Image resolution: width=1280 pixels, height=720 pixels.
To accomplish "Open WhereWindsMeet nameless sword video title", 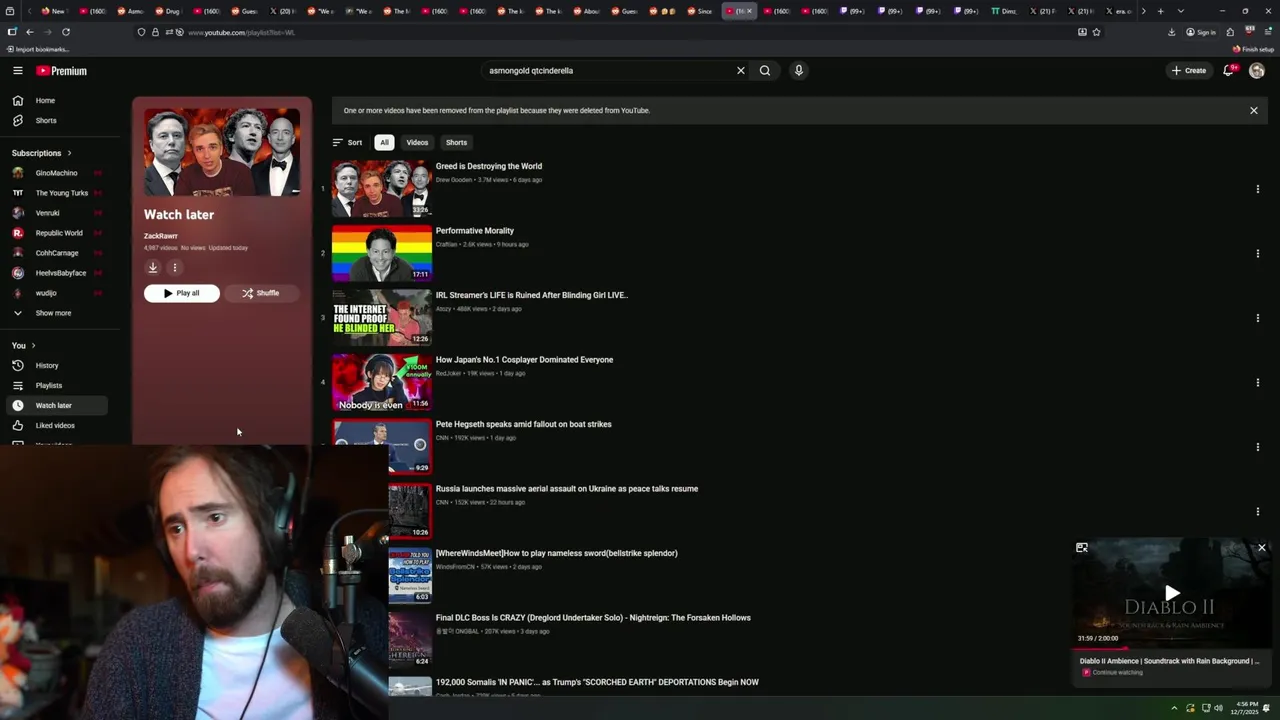I will [x=556, y=553].
